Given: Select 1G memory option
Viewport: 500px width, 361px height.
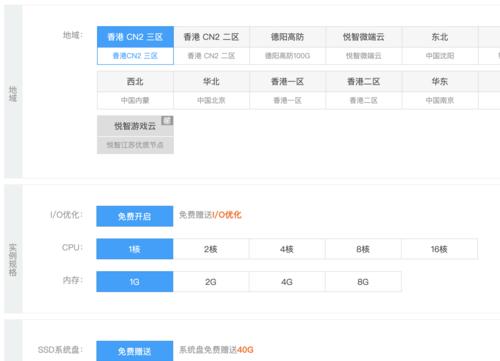Looking at the screenshot, I should click(x=135, y=282).
